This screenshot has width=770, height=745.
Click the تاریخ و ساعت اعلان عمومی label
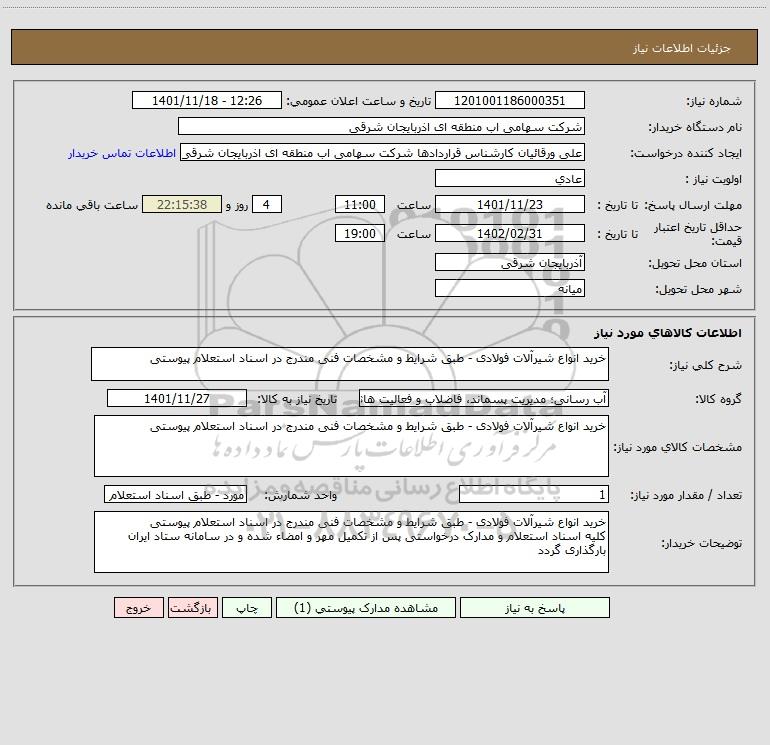pos(358,101)
